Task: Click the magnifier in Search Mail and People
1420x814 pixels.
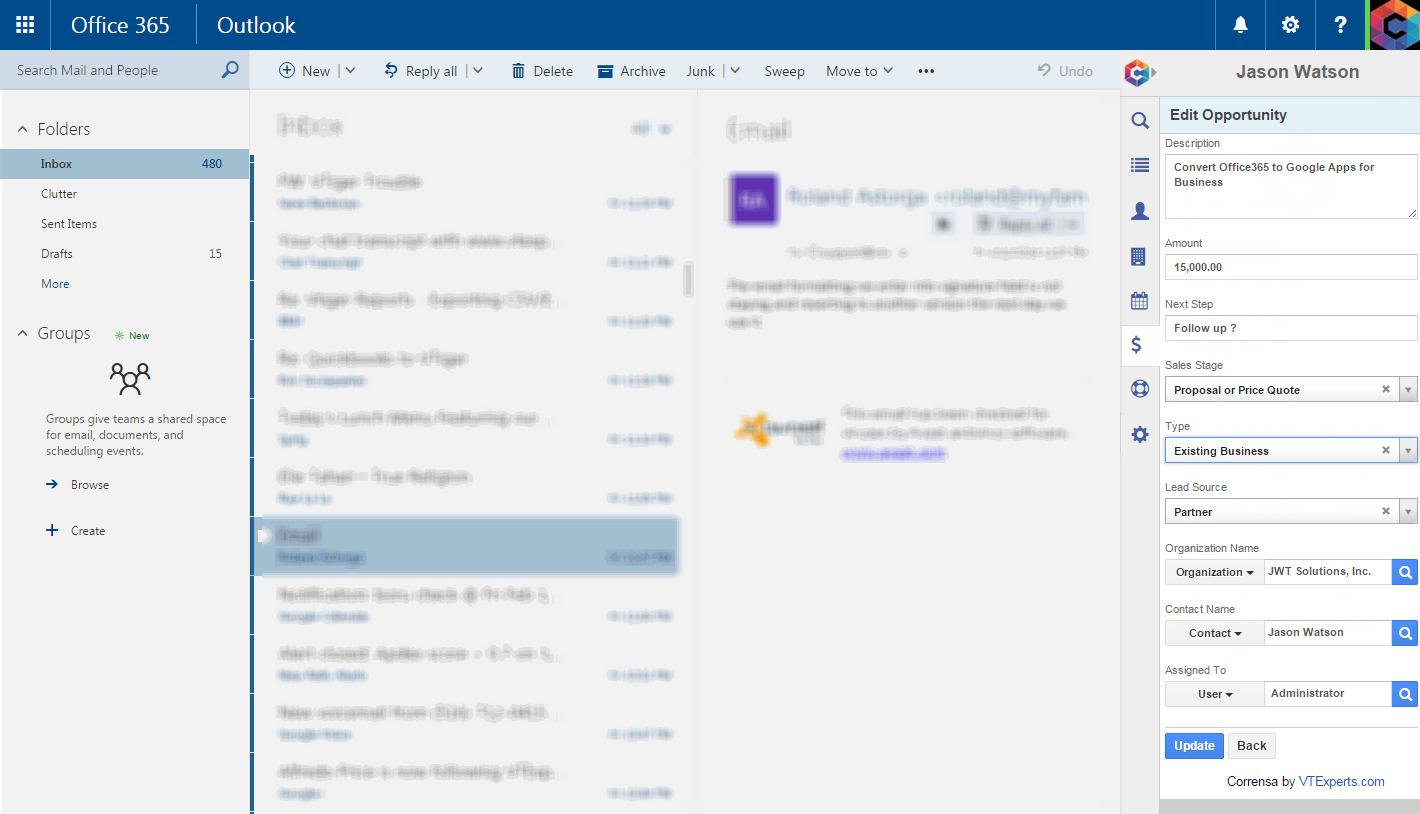Action: click(230, 70)
